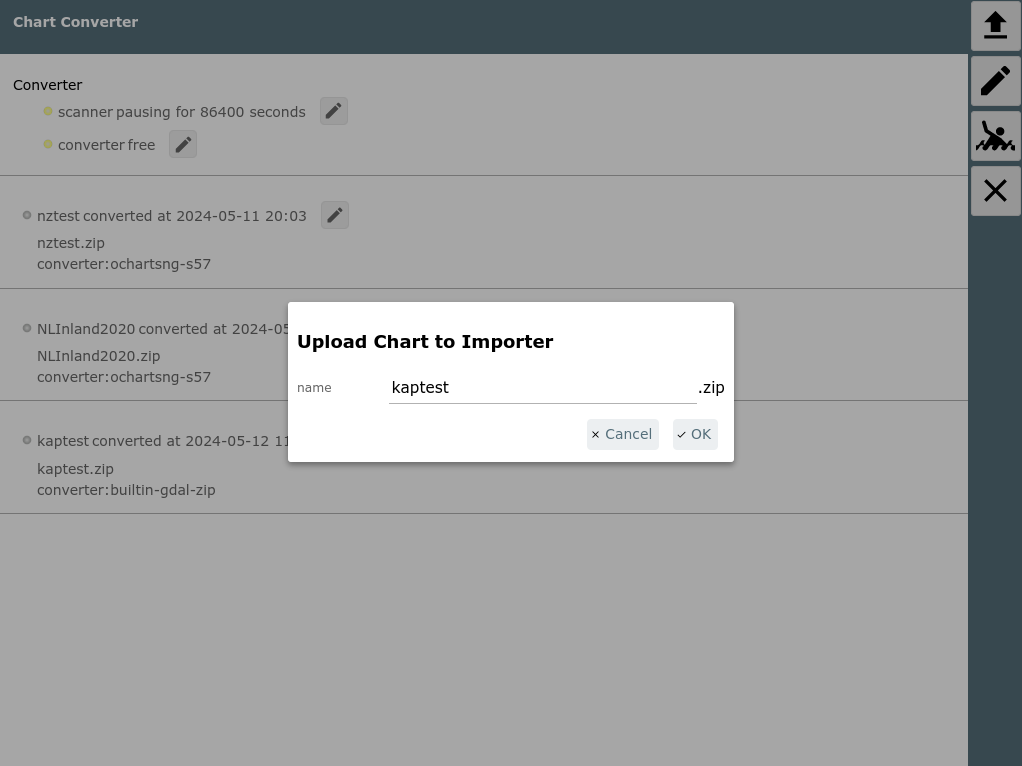Click kaptest.zip file name
This screenshot has width=1022, height=766.
coord(75,469)
